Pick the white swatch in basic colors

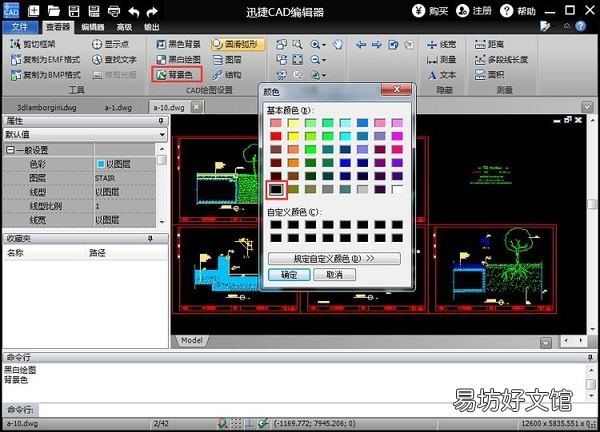click(397, 189)
